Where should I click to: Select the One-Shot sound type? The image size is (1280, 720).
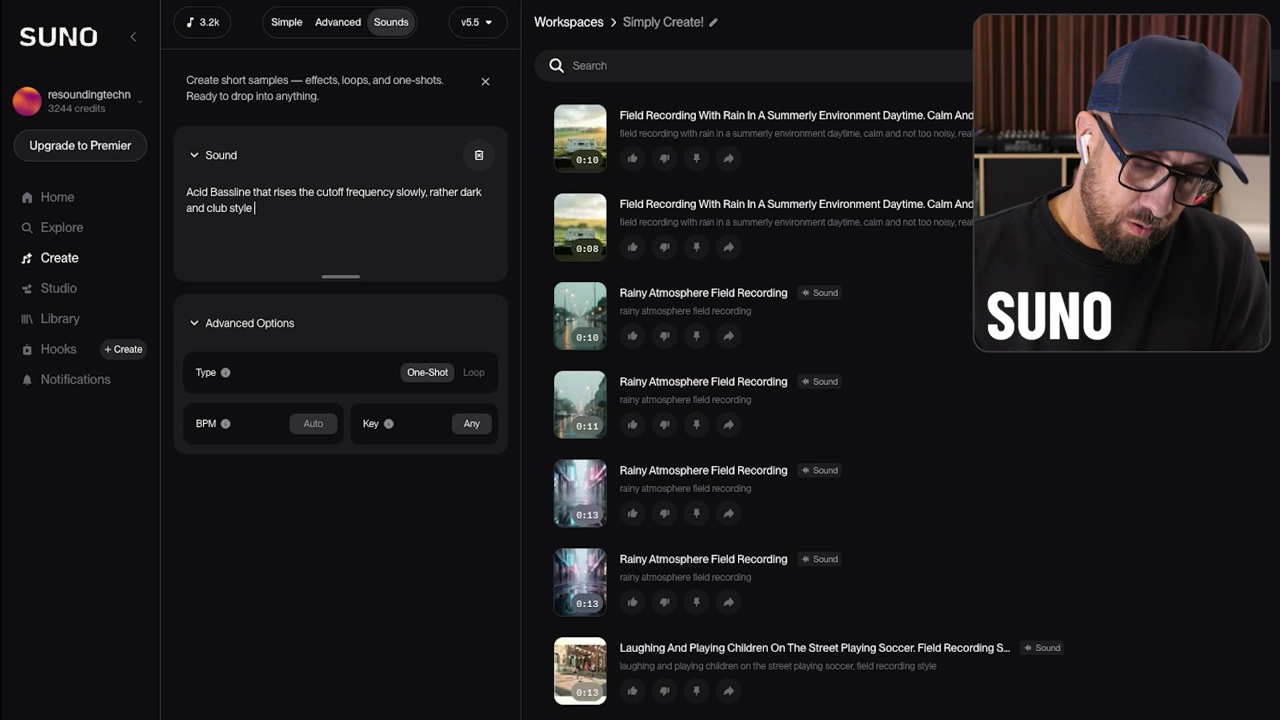pyautogui.click(x=427, y=373)
